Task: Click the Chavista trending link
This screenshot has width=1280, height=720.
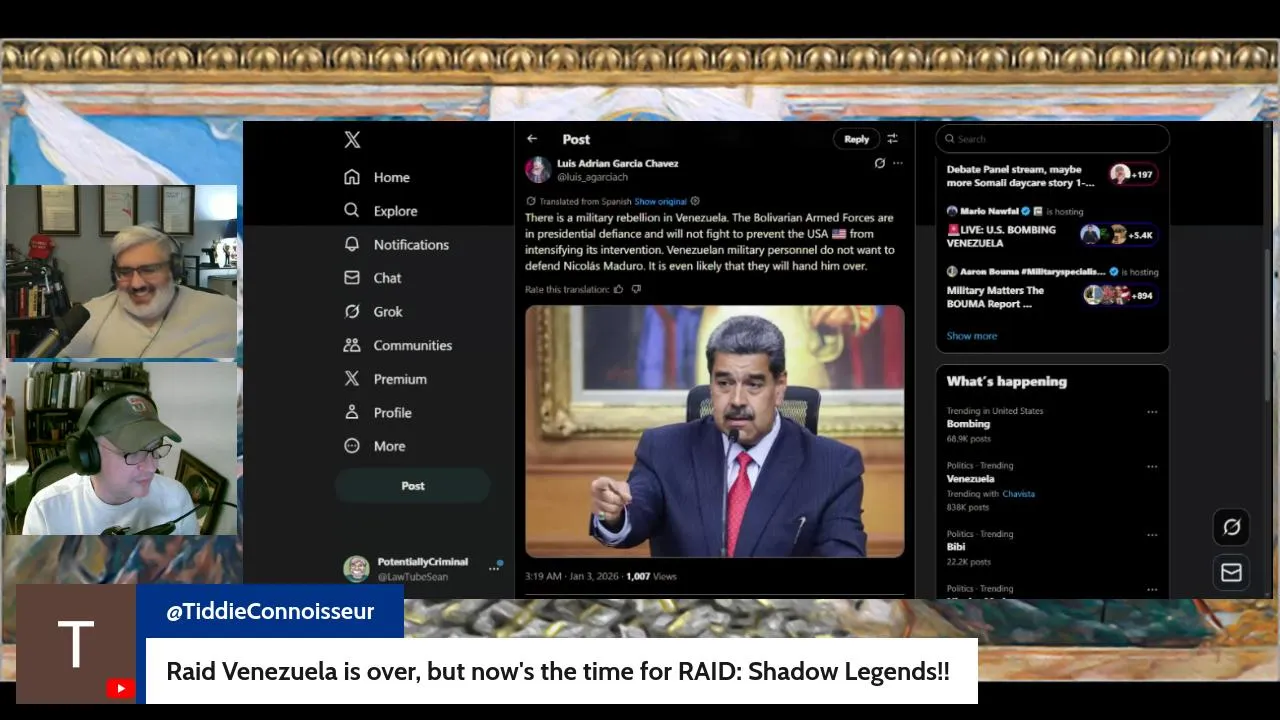Action: click(1018, 494)
